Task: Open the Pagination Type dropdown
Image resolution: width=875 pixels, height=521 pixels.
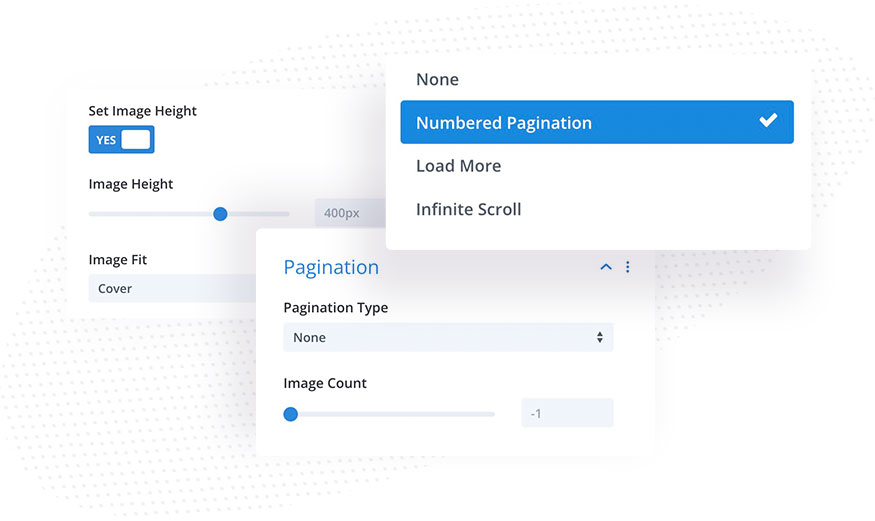Action: point(448,337)
